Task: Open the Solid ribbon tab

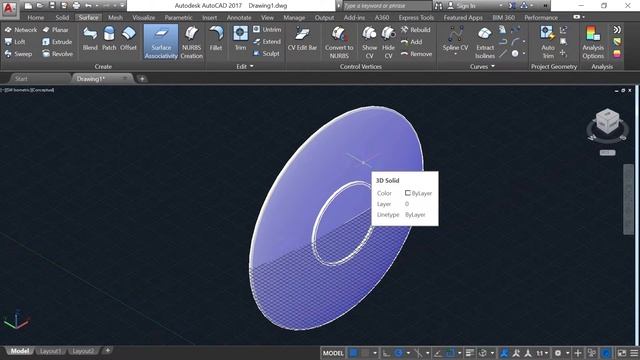Action: (62, 18)
